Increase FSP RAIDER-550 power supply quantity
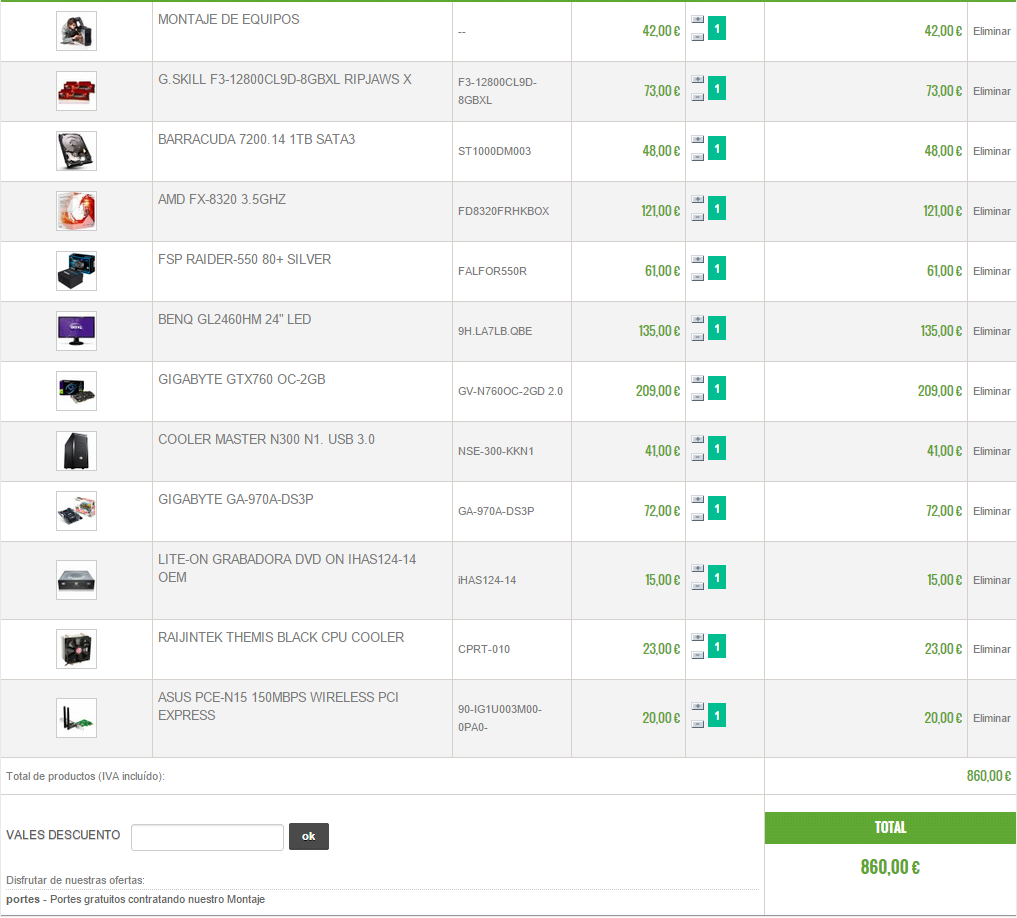The height and width of the screenshot is (918, 1017). point(697,260)
